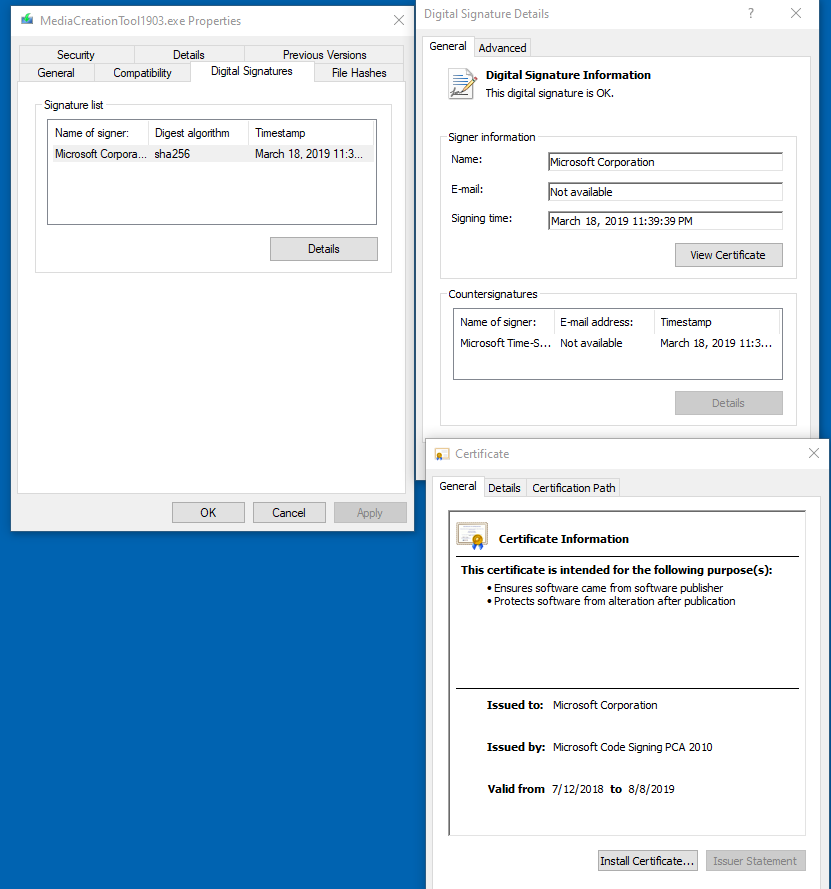Click the valid to date 8/8/2019
The height and width of the screenshot is (889, 831).
tap(651, 789)
